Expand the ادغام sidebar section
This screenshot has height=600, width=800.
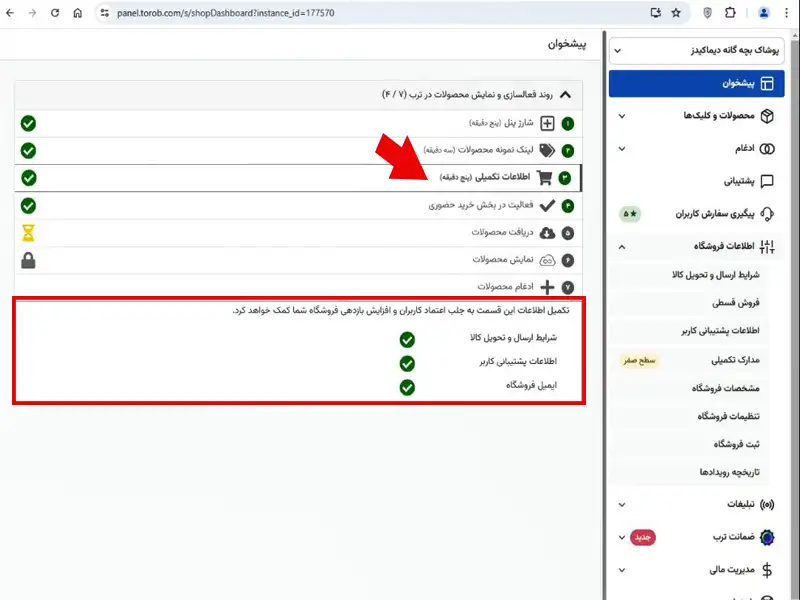(x=696, y=148)
